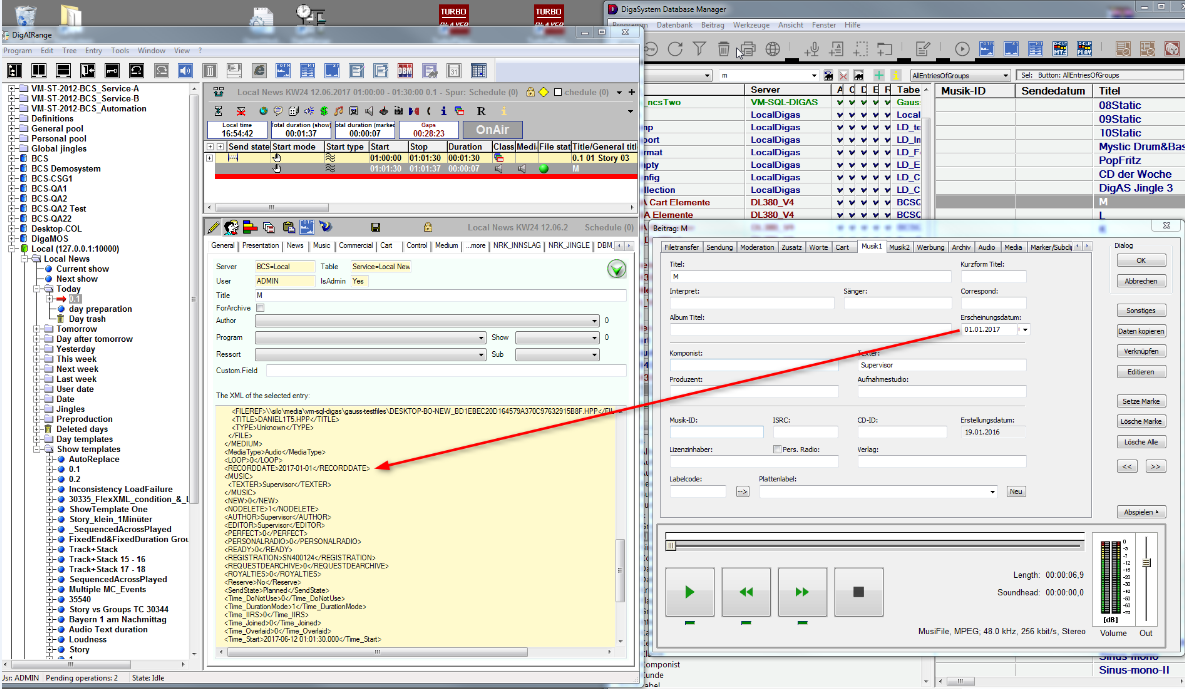1185x689 pixels.
Task: Switch to the Musik2 tab
Action: (x=899, y=247)
